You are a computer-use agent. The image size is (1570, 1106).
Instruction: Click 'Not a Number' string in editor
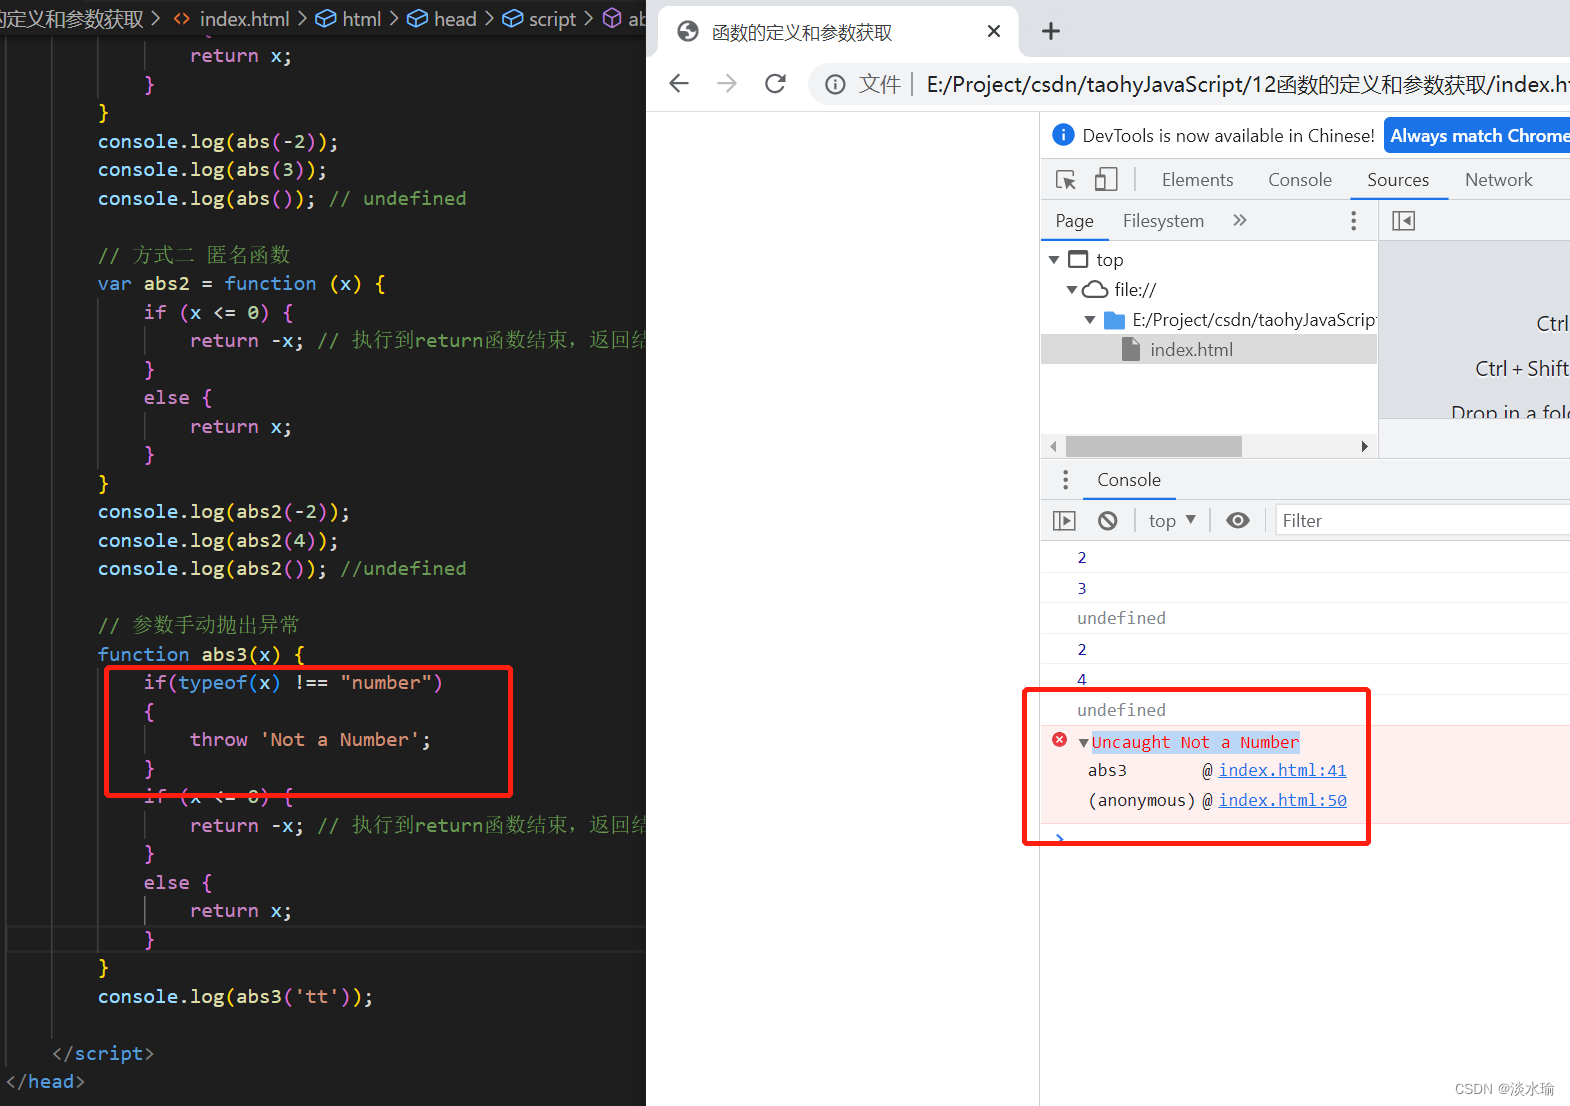340,740
